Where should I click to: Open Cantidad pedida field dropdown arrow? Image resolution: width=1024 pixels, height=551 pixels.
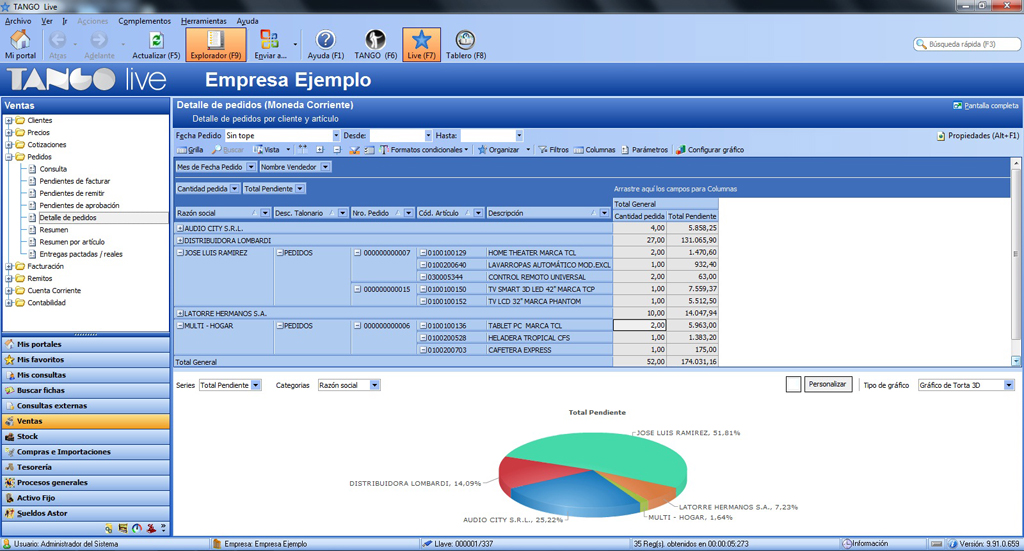tap(234, 189)
